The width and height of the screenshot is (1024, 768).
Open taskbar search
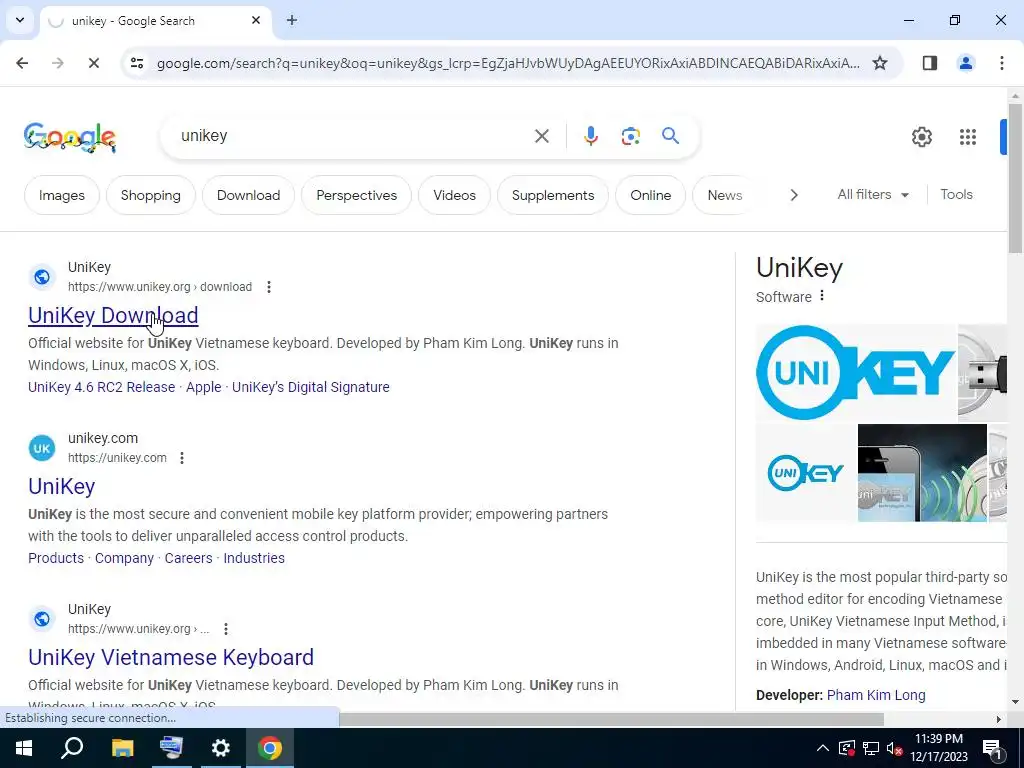[x=72, y=748]
